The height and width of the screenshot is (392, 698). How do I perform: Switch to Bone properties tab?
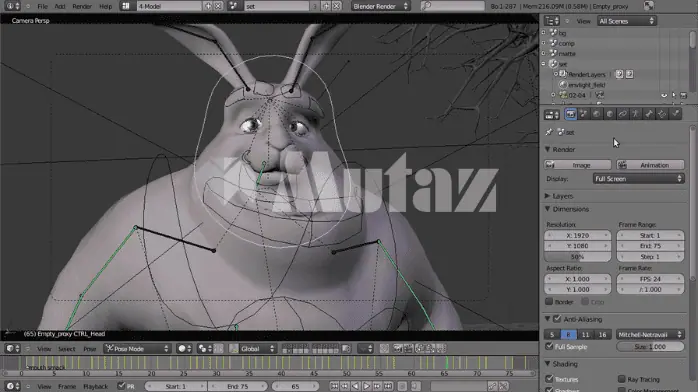(649, 114)
